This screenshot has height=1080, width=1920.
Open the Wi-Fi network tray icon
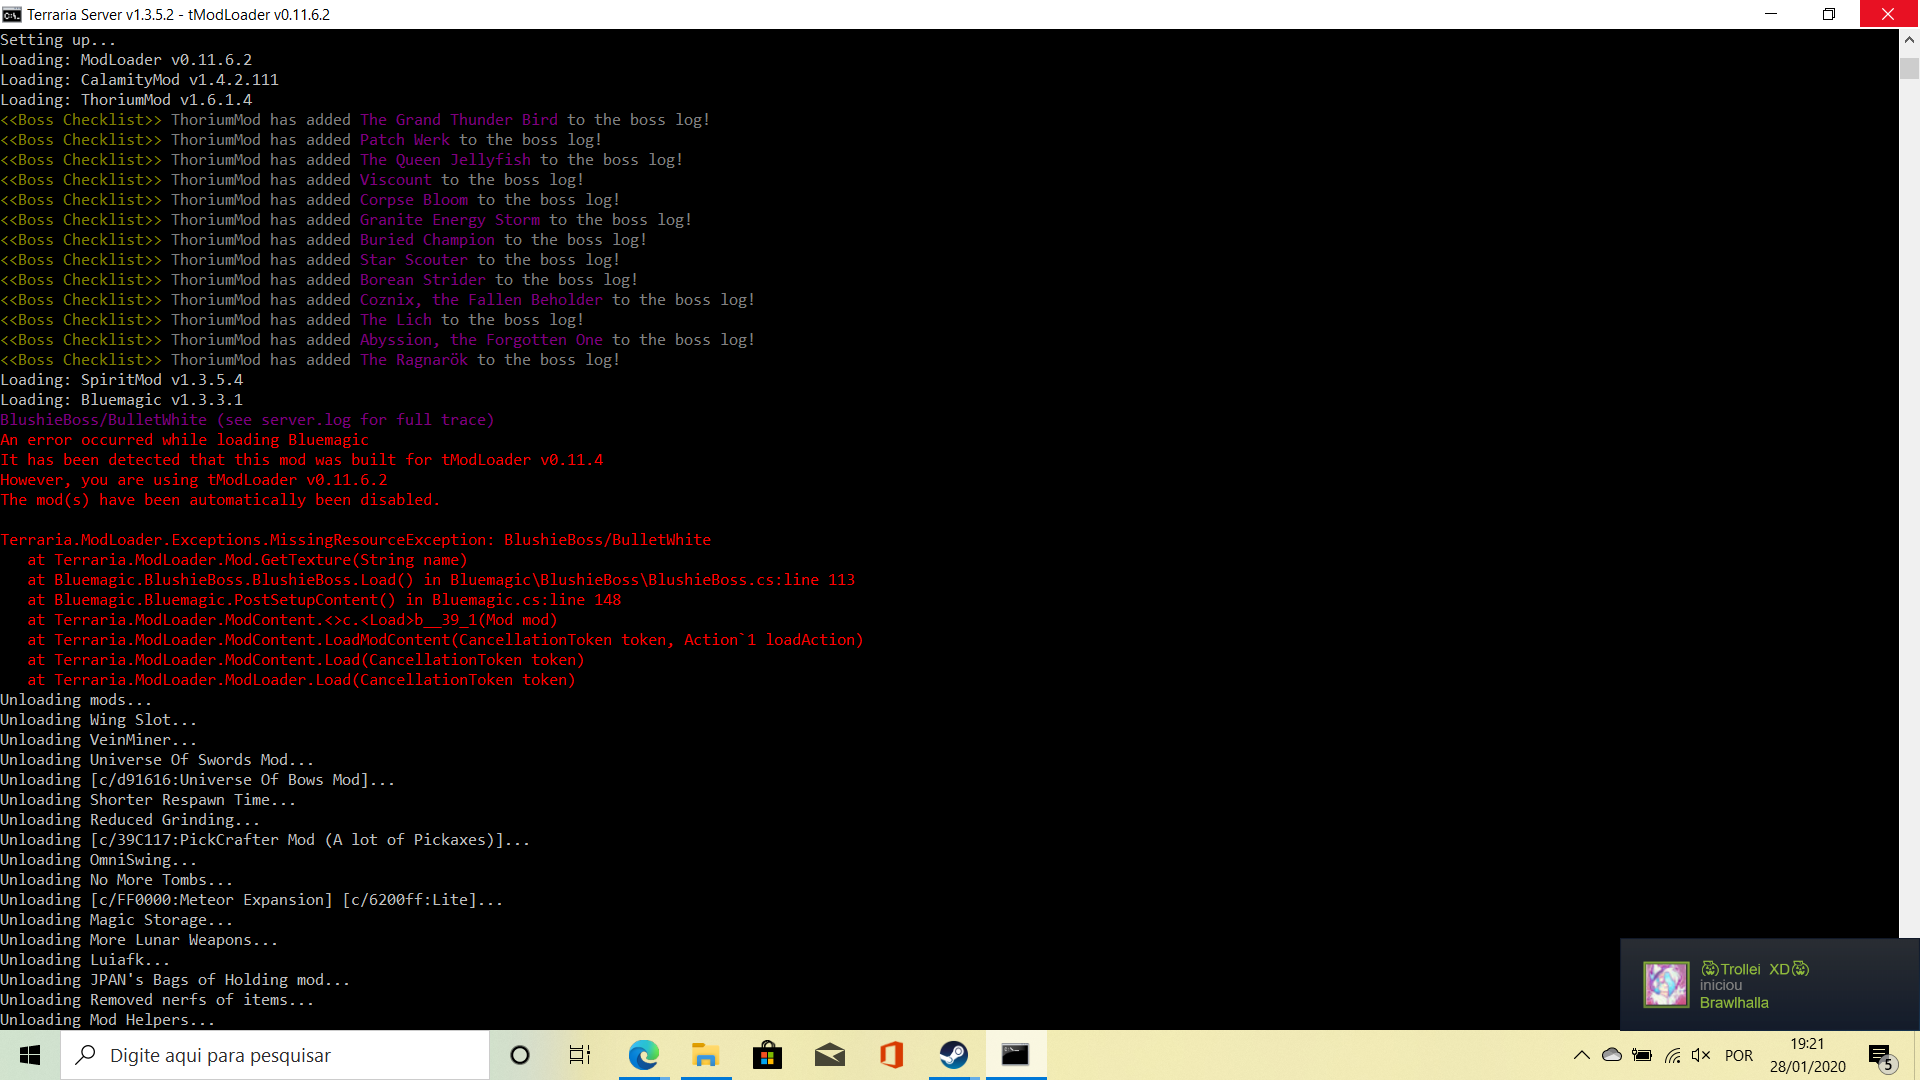coord(1672,1055)
